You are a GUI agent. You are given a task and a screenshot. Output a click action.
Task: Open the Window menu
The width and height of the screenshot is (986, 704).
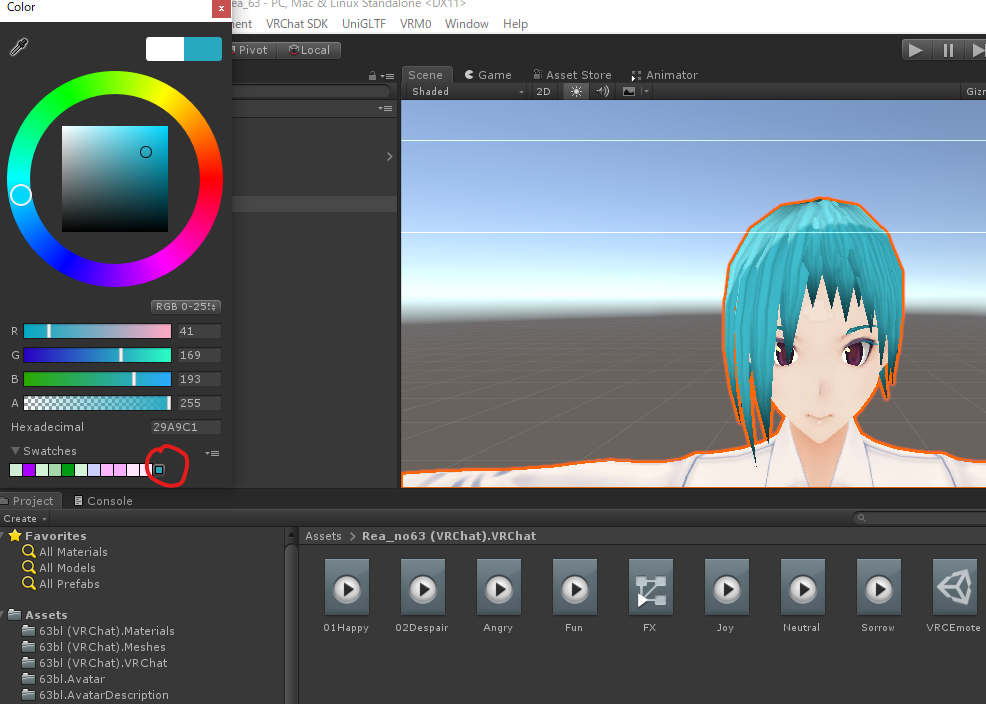click(467, 24)
